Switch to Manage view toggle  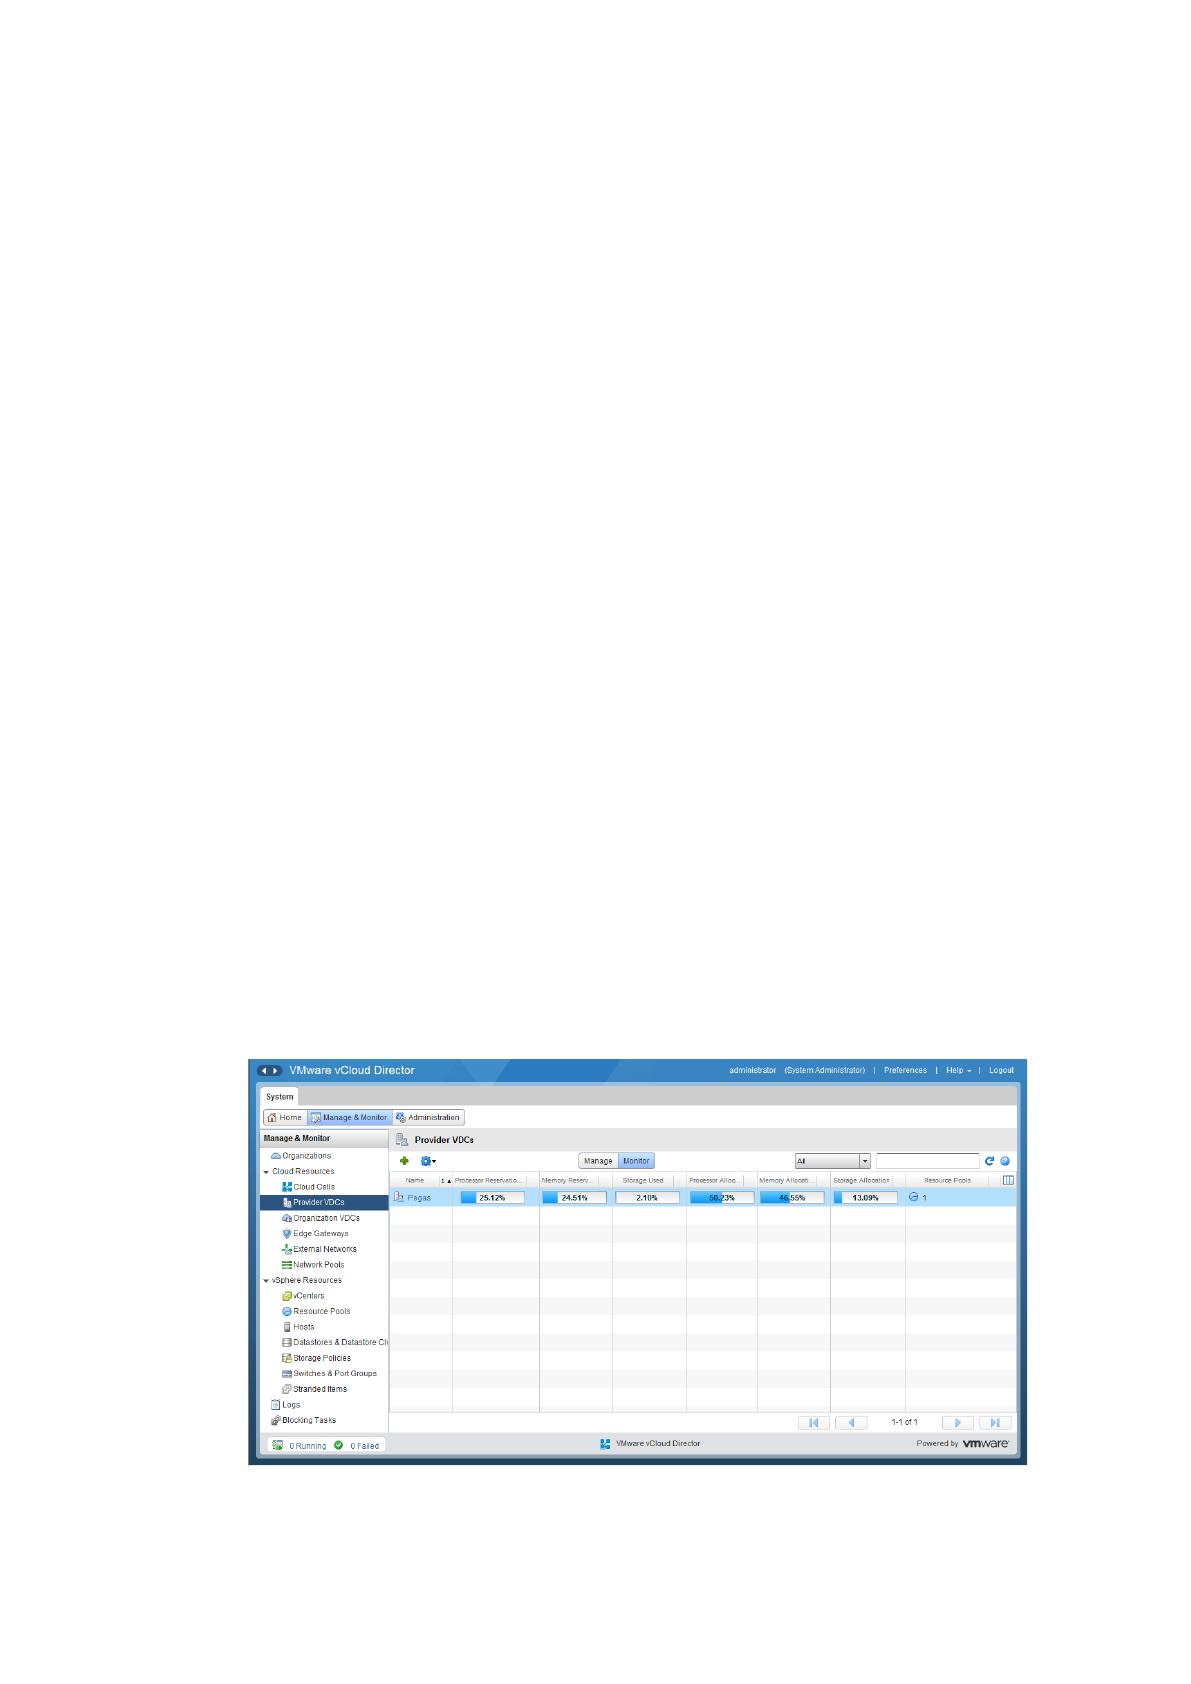click(598, 1161)
